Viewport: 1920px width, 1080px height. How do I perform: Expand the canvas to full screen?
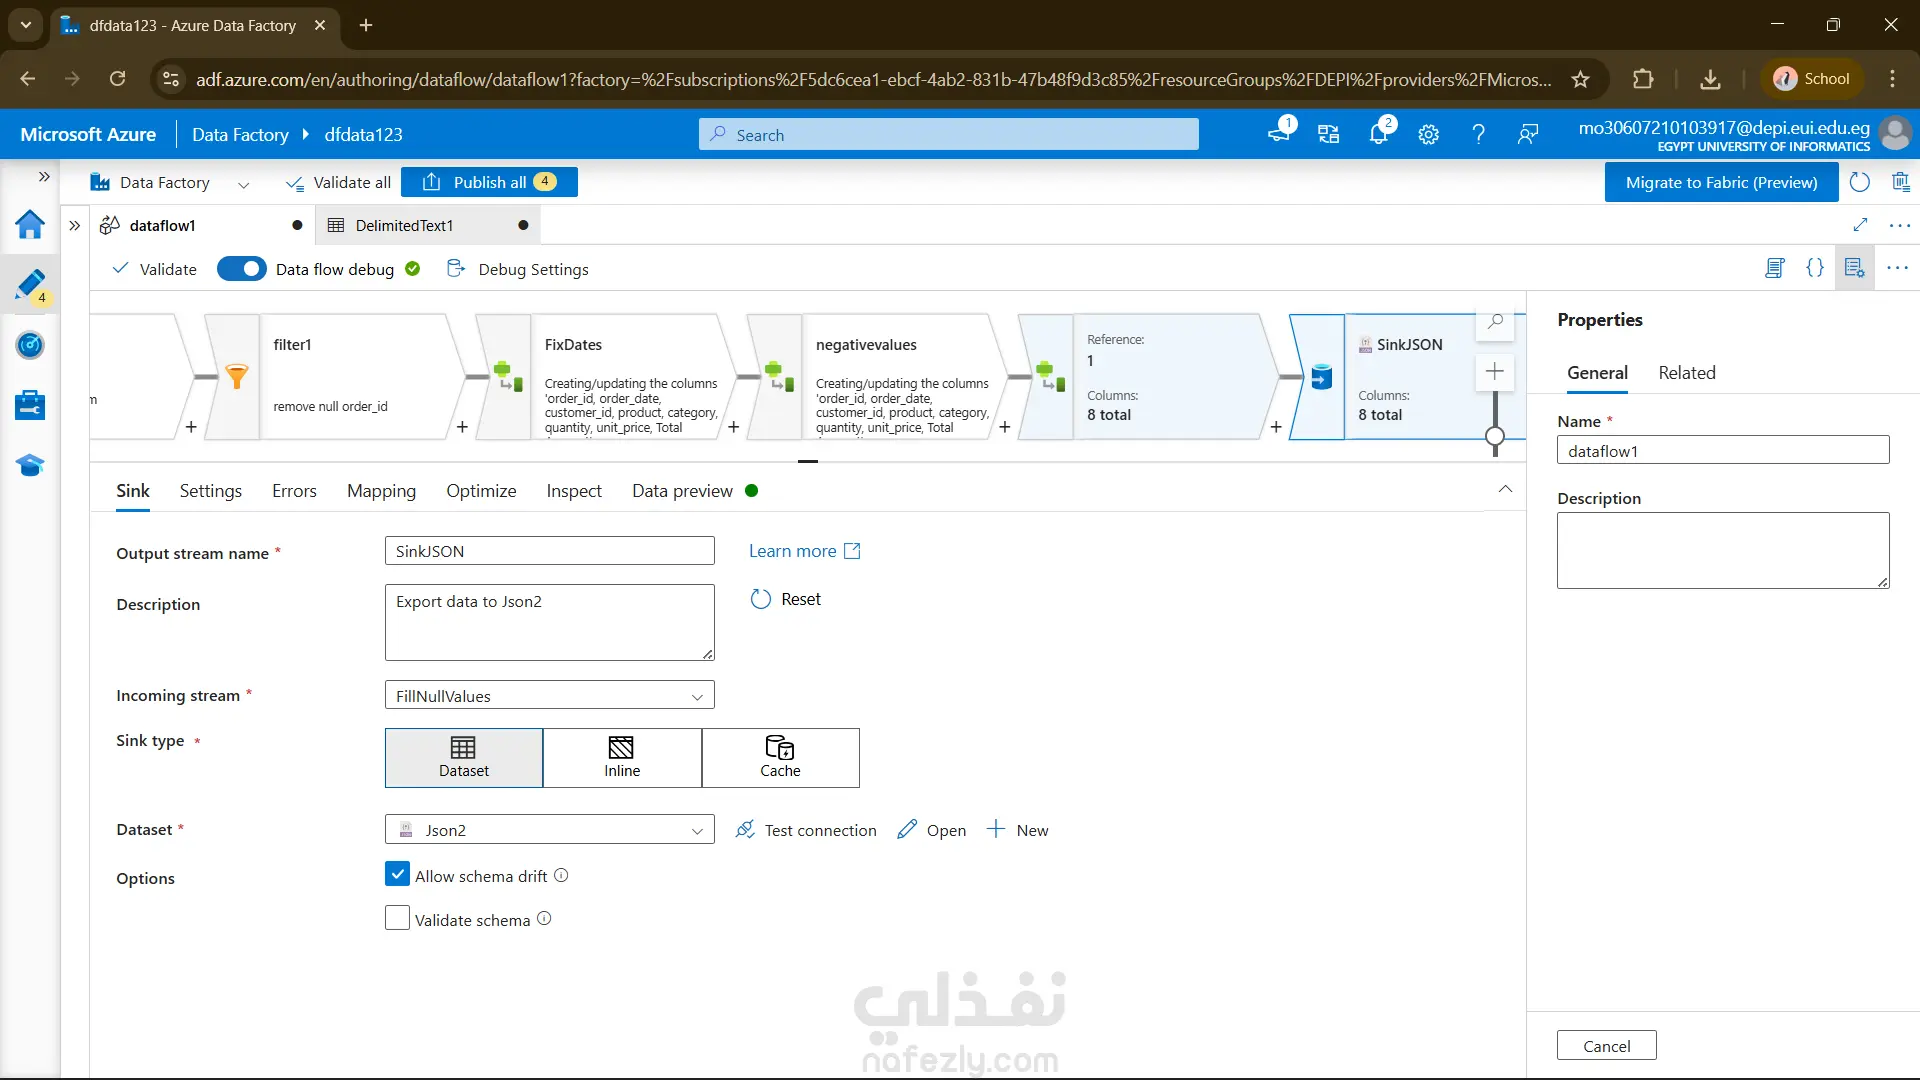click(1860, 225)
